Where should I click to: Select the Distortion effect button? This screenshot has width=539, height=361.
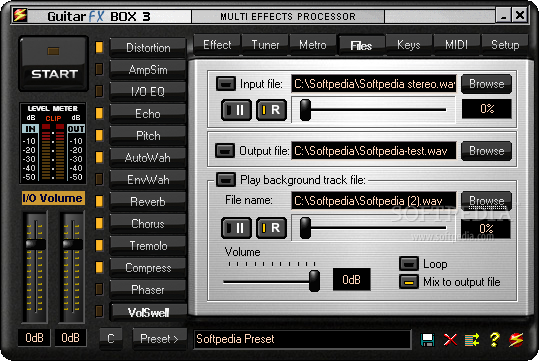pos(148,47)
